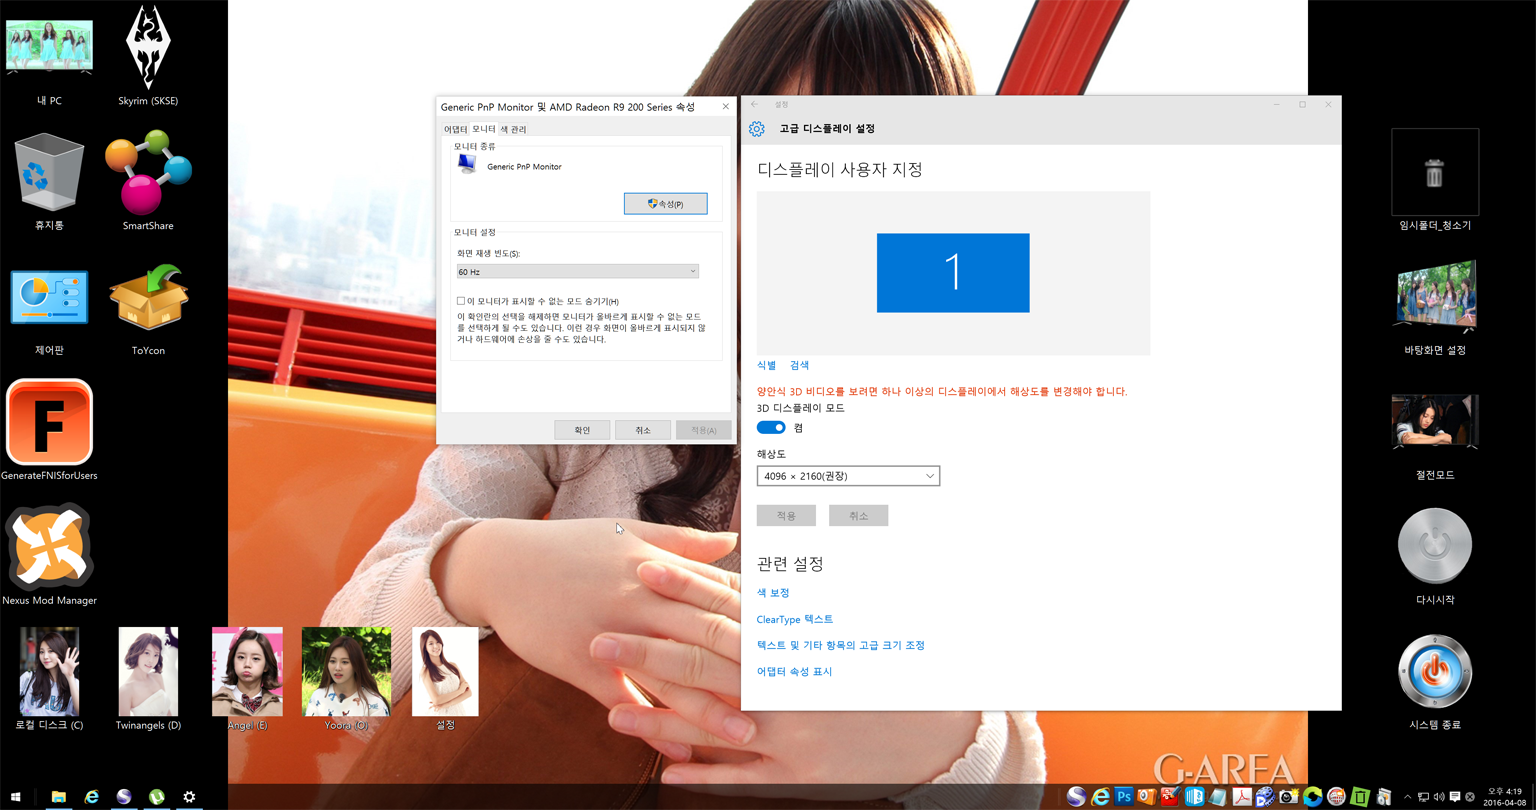Launch the green trash can toolbar icon
The width and height of the screenshot is (1536, 810).
[x=1360, y=796]
